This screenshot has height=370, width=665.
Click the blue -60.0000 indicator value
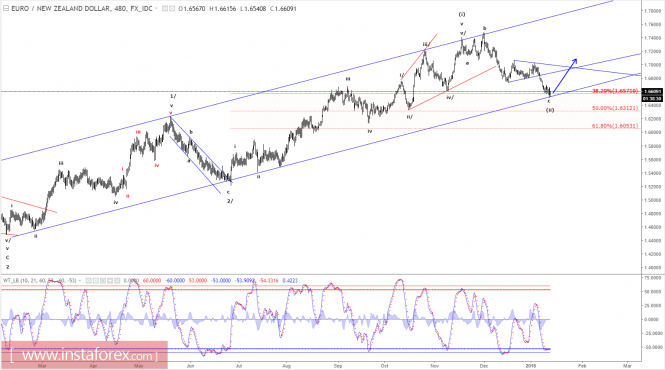175,280
